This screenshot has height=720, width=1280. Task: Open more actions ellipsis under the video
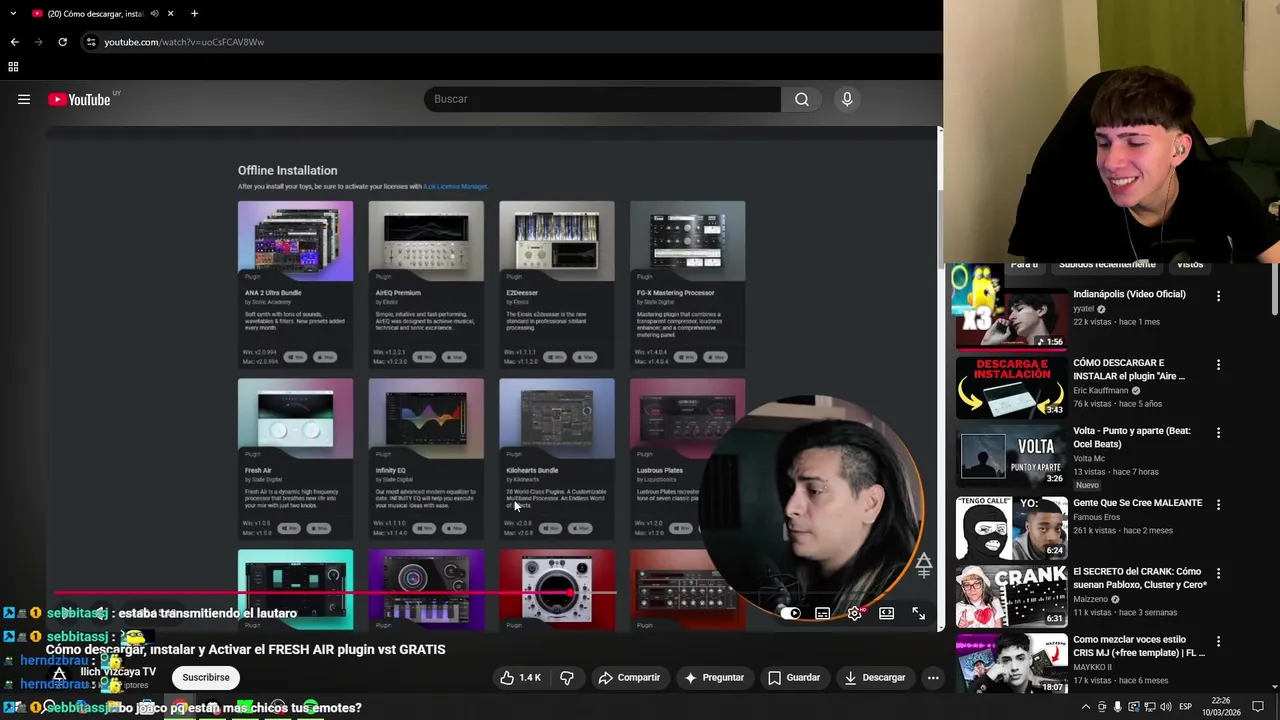933,677
